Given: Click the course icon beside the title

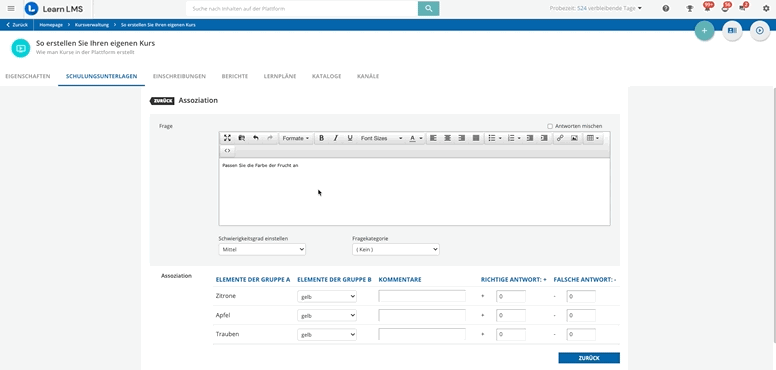Looking at the screenshot, I should pyautogui.click(x=21, y=48).
